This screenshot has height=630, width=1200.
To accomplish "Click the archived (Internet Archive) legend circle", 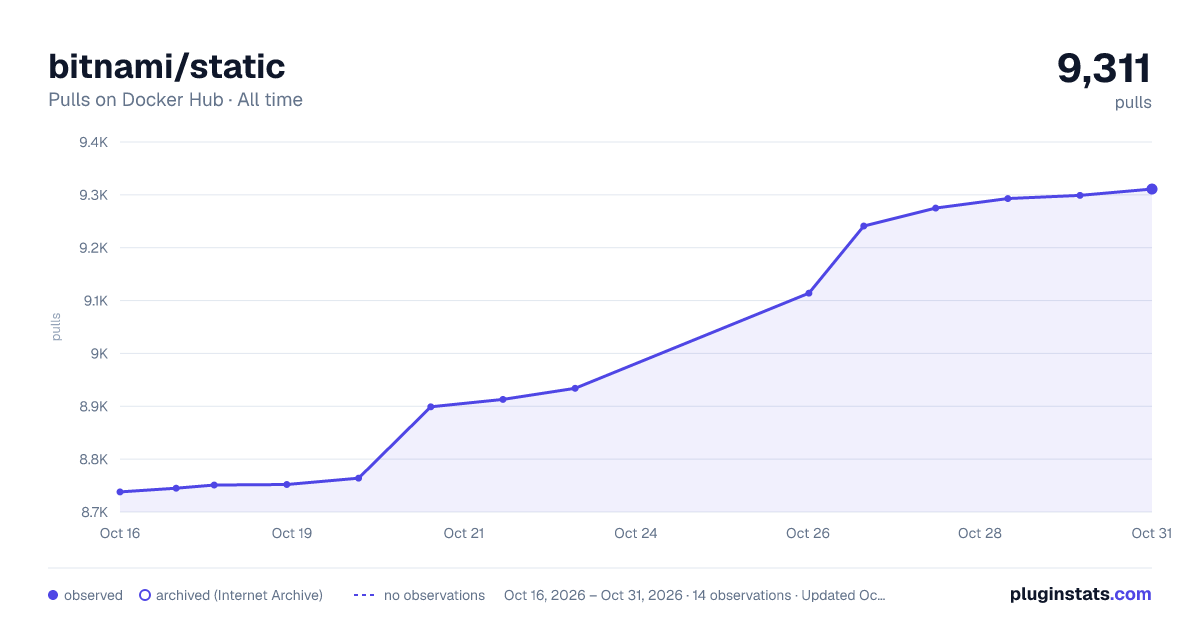I will pos(145,595).
